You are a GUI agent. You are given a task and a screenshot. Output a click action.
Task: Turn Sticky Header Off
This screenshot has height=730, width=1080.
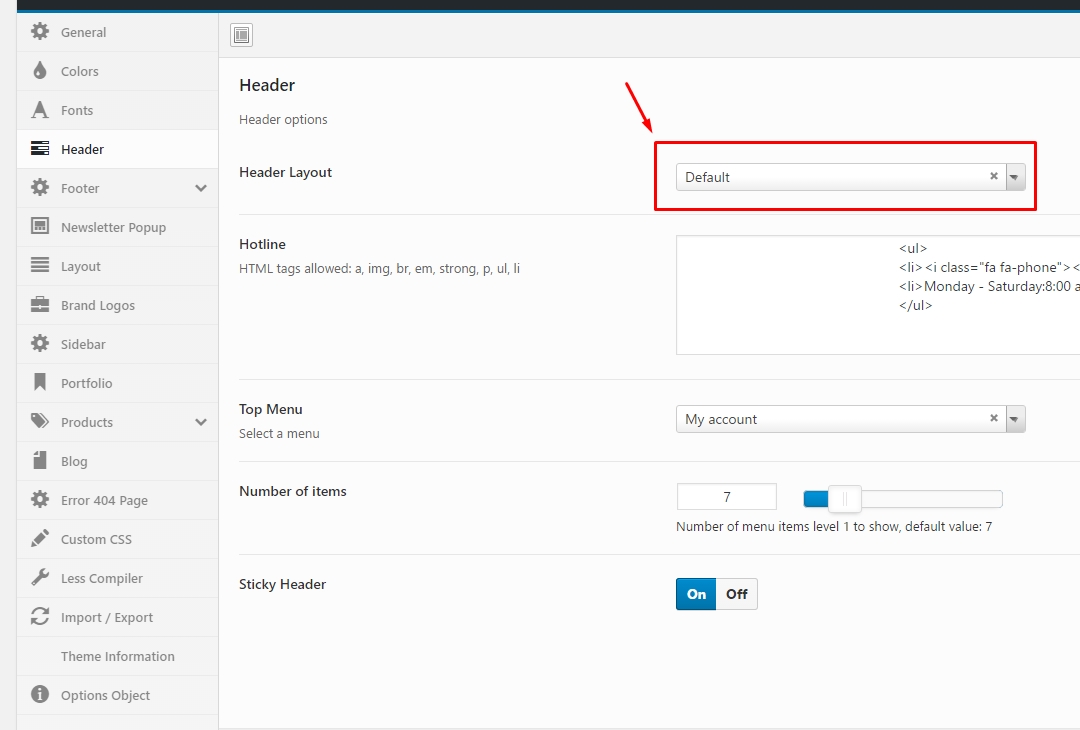(737, 594)
